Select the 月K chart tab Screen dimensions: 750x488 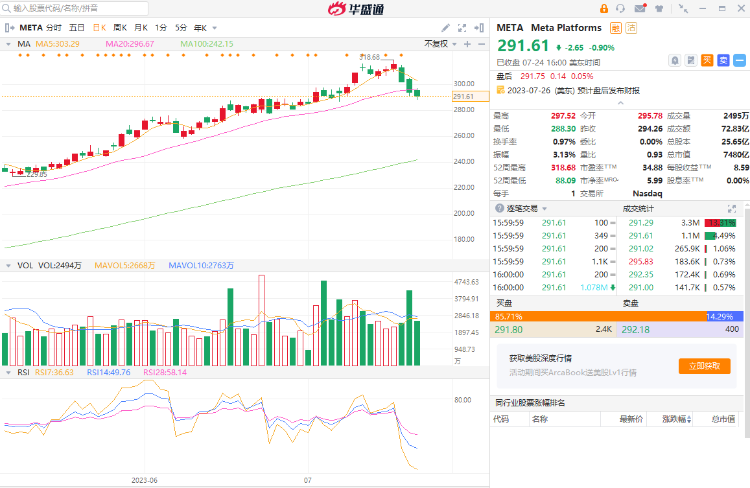tap(141, 28)
